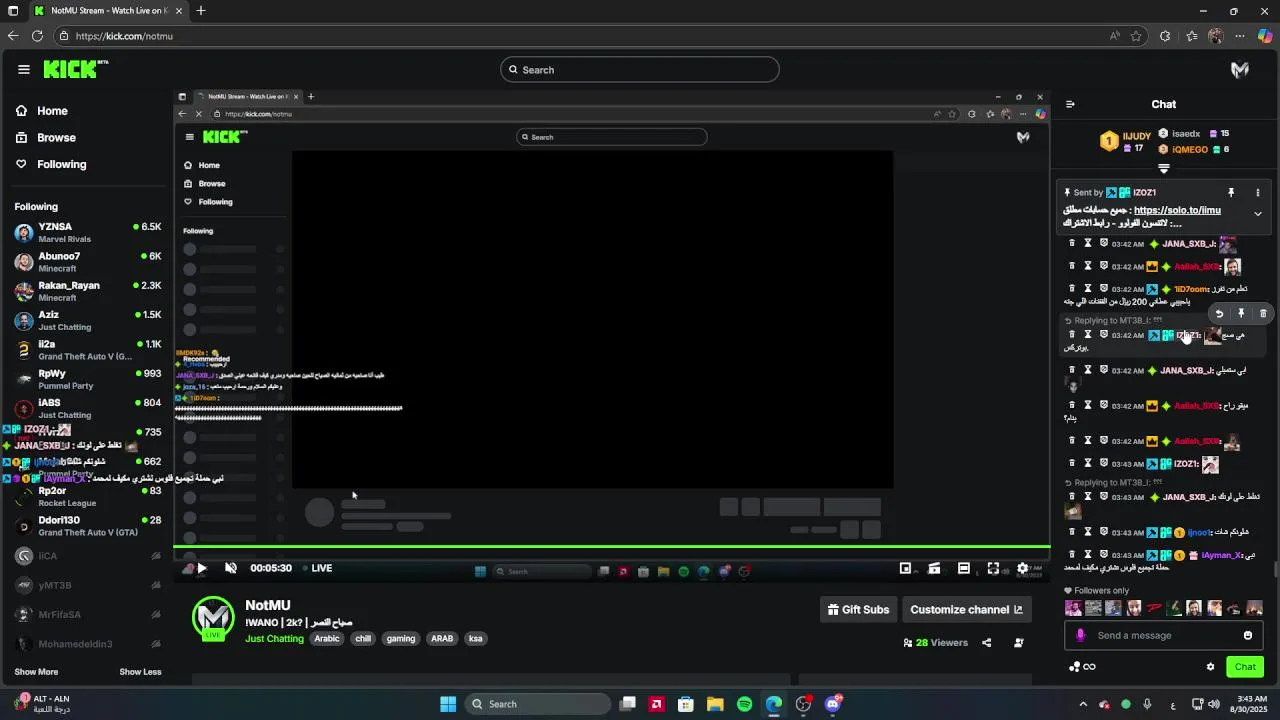The image size is (1280, 720).
Task: Unpin the pinned chat message
Action: [1231, 192]
